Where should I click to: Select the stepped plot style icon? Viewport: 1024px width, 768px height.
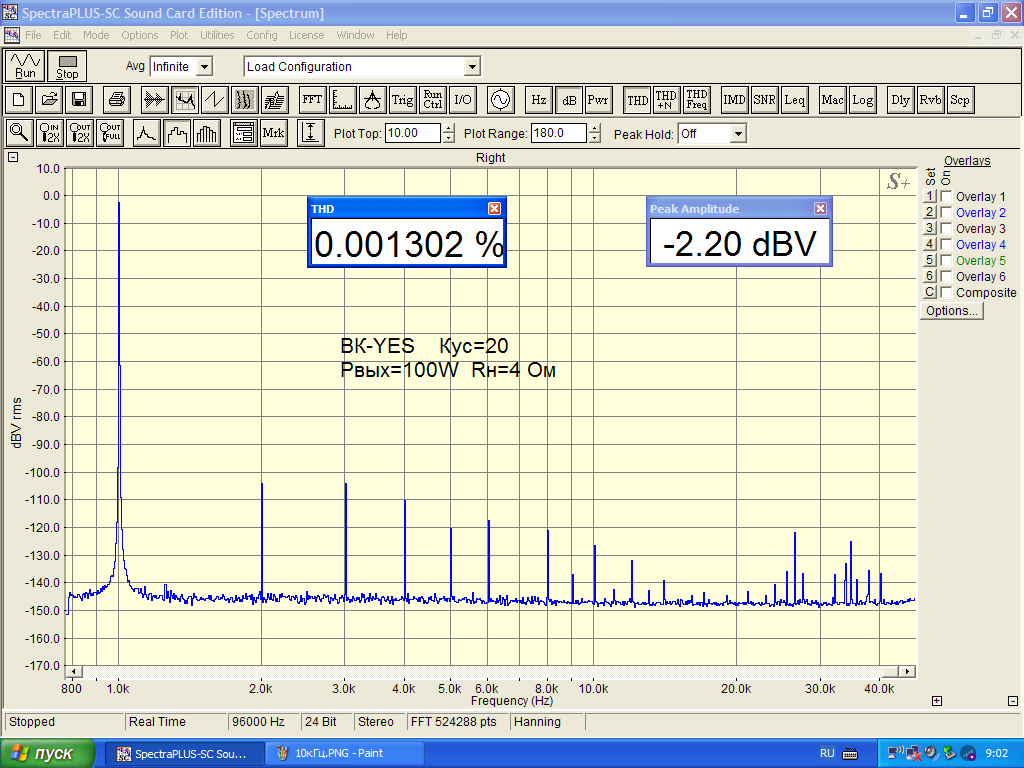tap(177, 133)
